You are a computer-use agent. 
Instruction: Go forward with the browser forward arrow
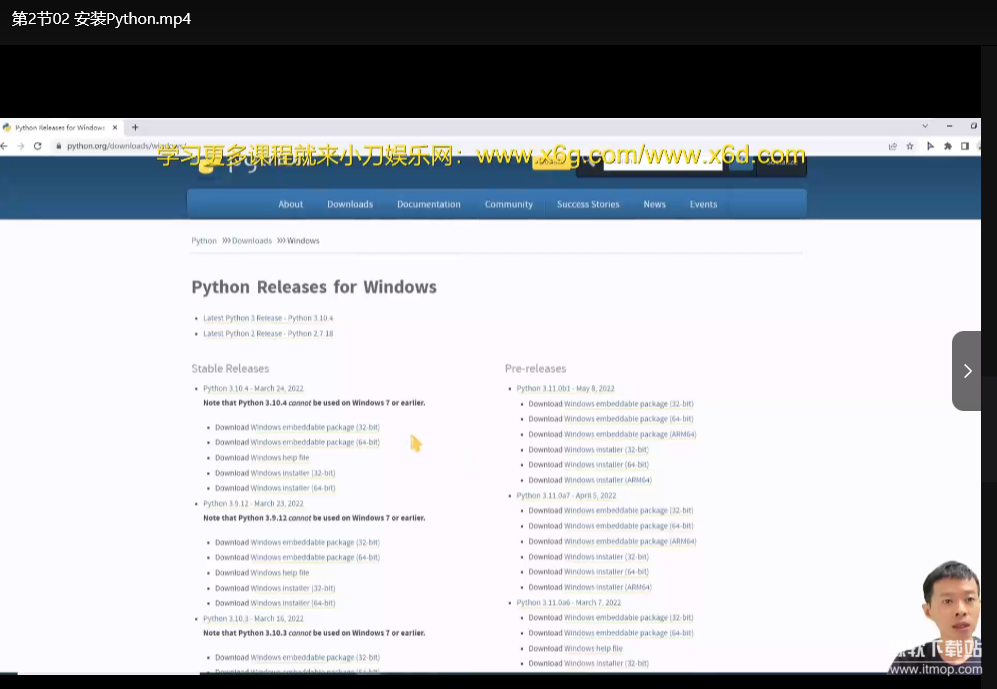(x=21, y=146)
